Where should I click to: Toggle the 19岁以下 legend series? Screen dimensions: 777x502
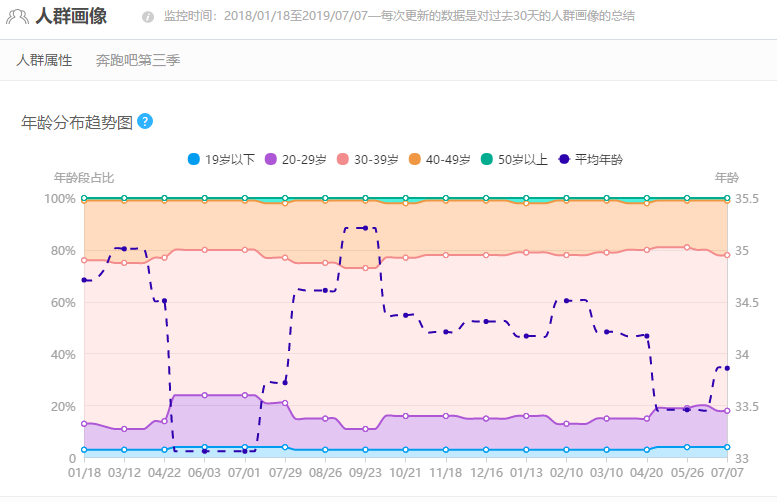click(x=221, y=159)
